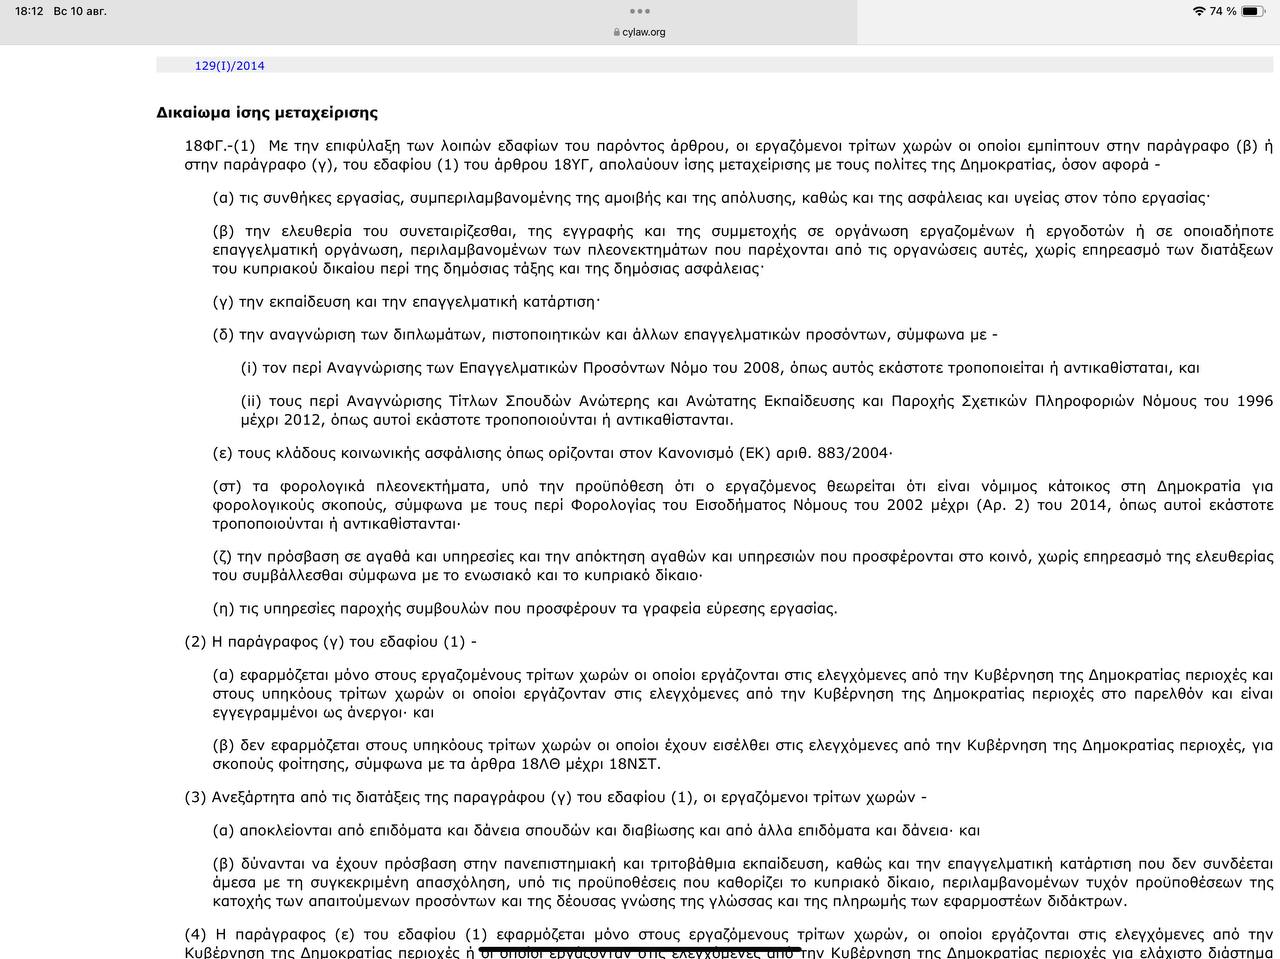Viewport: 1280px width, 959px height.
Task: Click "(2) Η παράγραφος (γ) του εδαφίου (1)"
Action: pos(330,642)
